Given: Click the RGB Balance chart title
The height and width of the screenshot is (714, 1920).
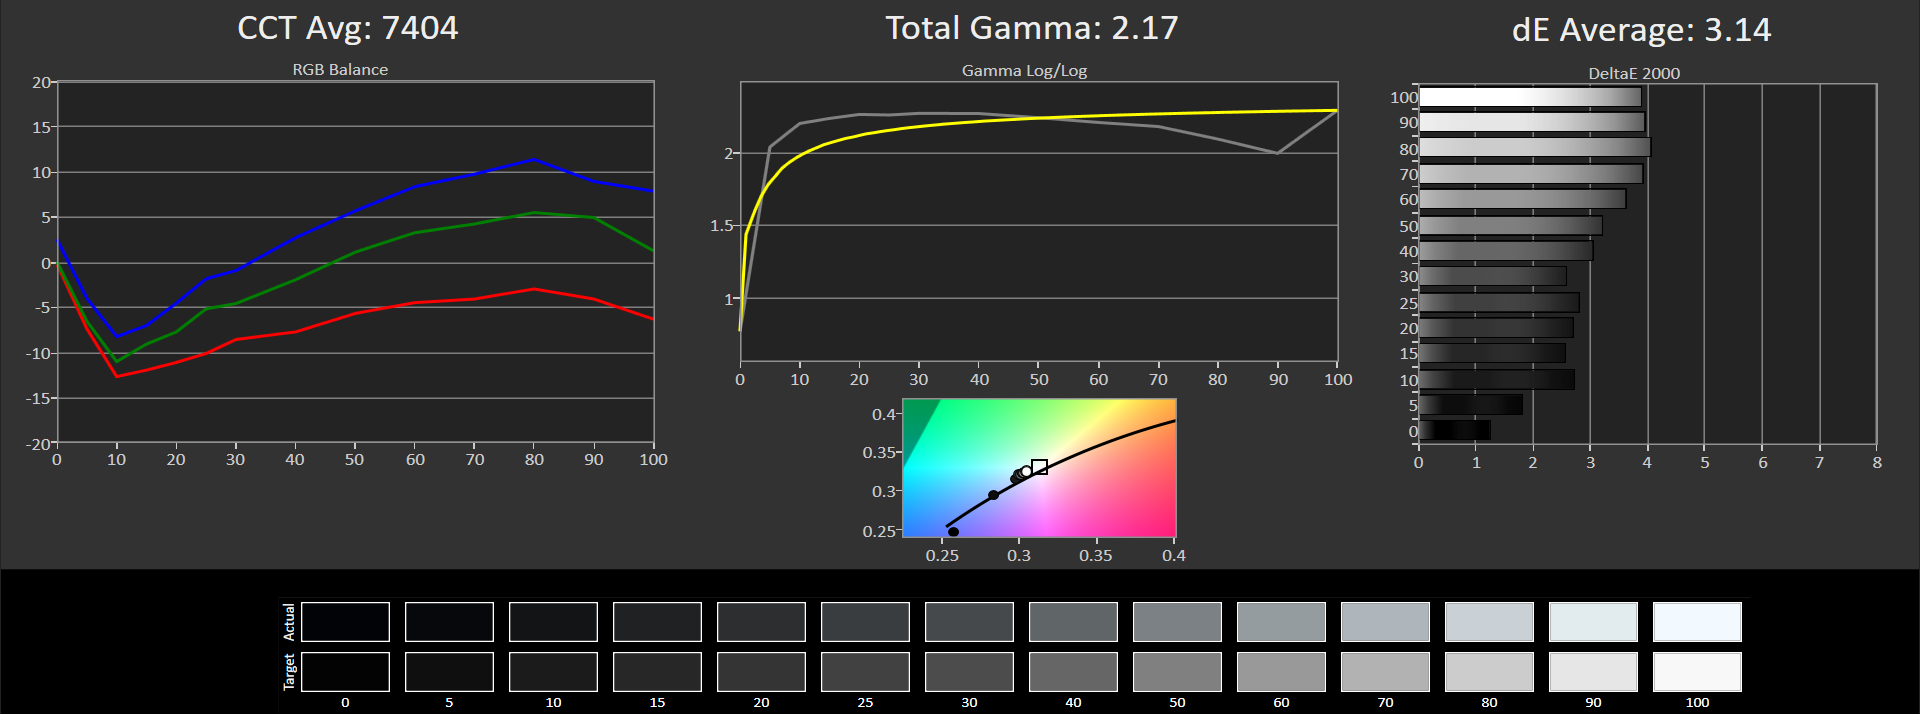Looking at the screenshot, I should point(340,70).
